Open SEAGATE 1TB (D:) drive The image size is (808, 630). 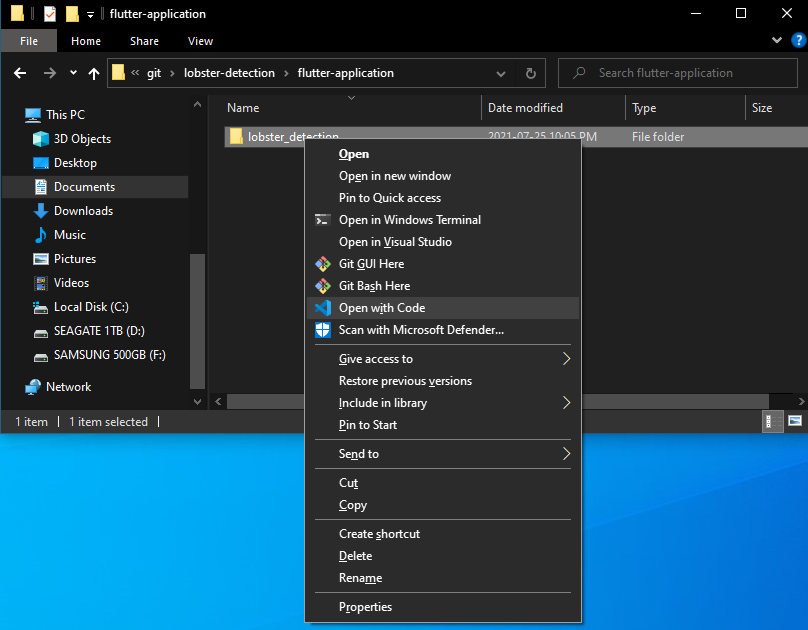tap(99, 331)
